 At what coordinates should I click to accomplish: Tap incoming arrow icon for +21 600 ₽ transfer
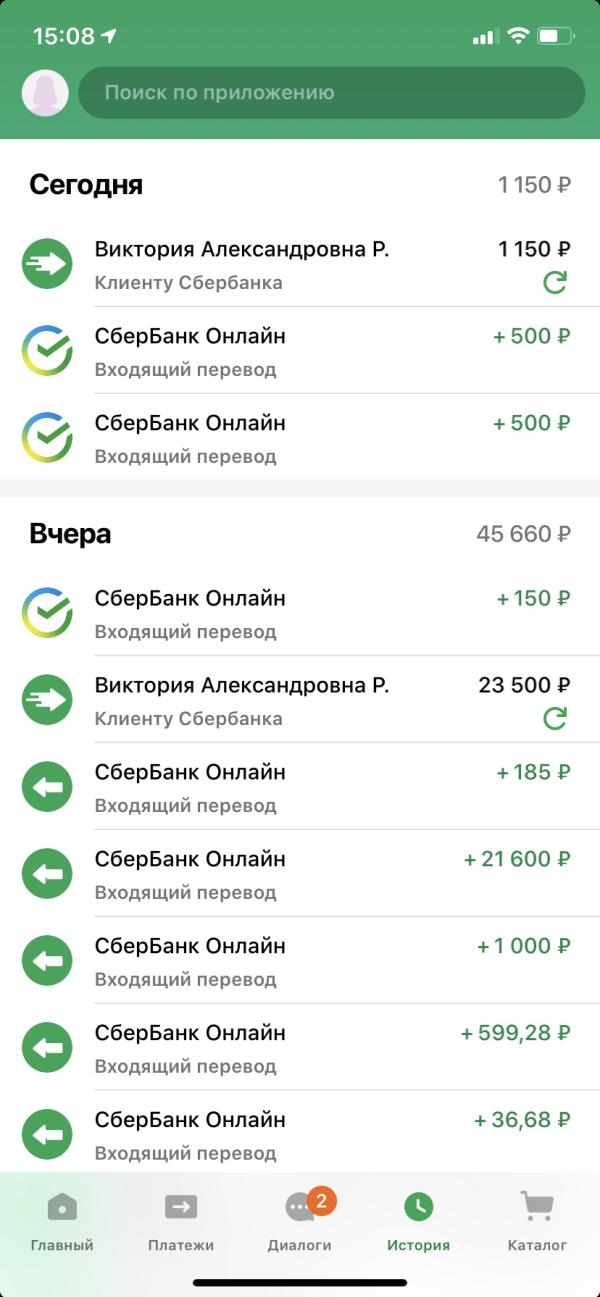point(47,874)
